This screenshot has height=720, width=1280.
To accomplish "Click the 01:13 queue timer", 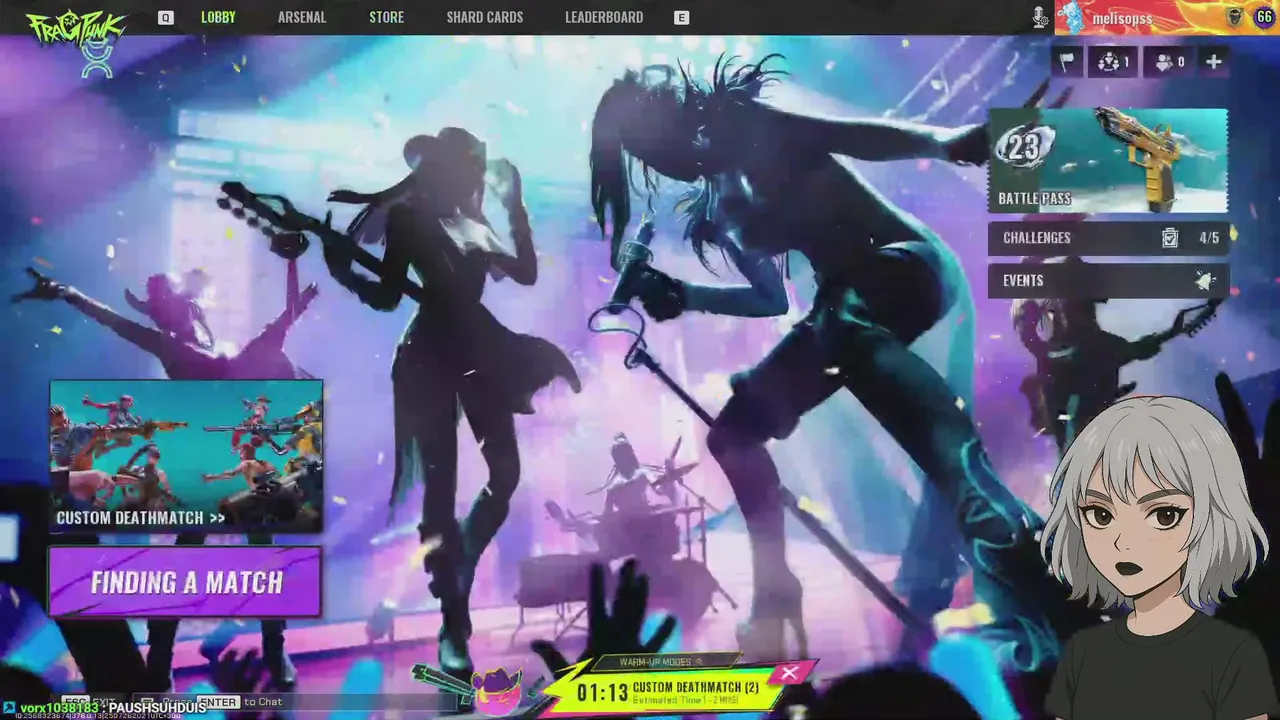I will 602,692.
